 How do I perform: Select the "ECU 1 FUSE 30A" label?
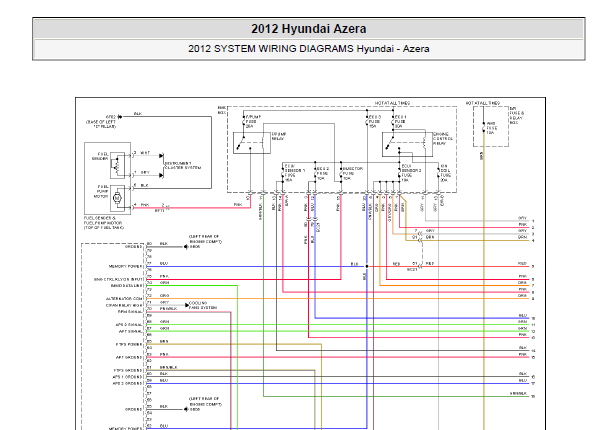point(401,121)
